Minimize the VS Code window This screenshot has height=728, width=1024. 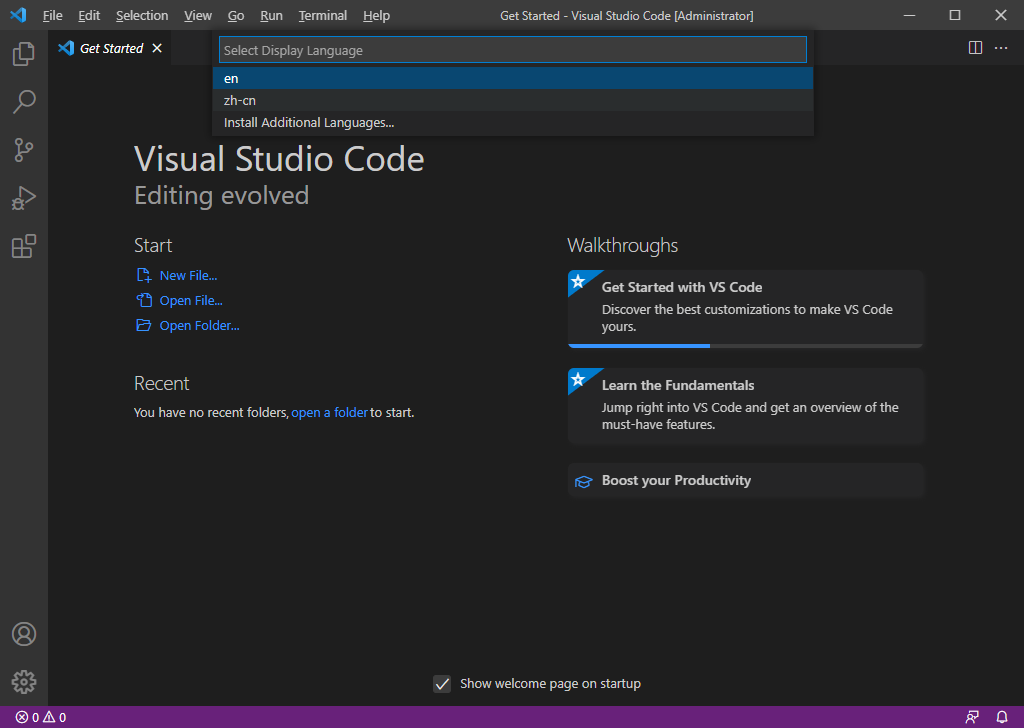(909, 15)
